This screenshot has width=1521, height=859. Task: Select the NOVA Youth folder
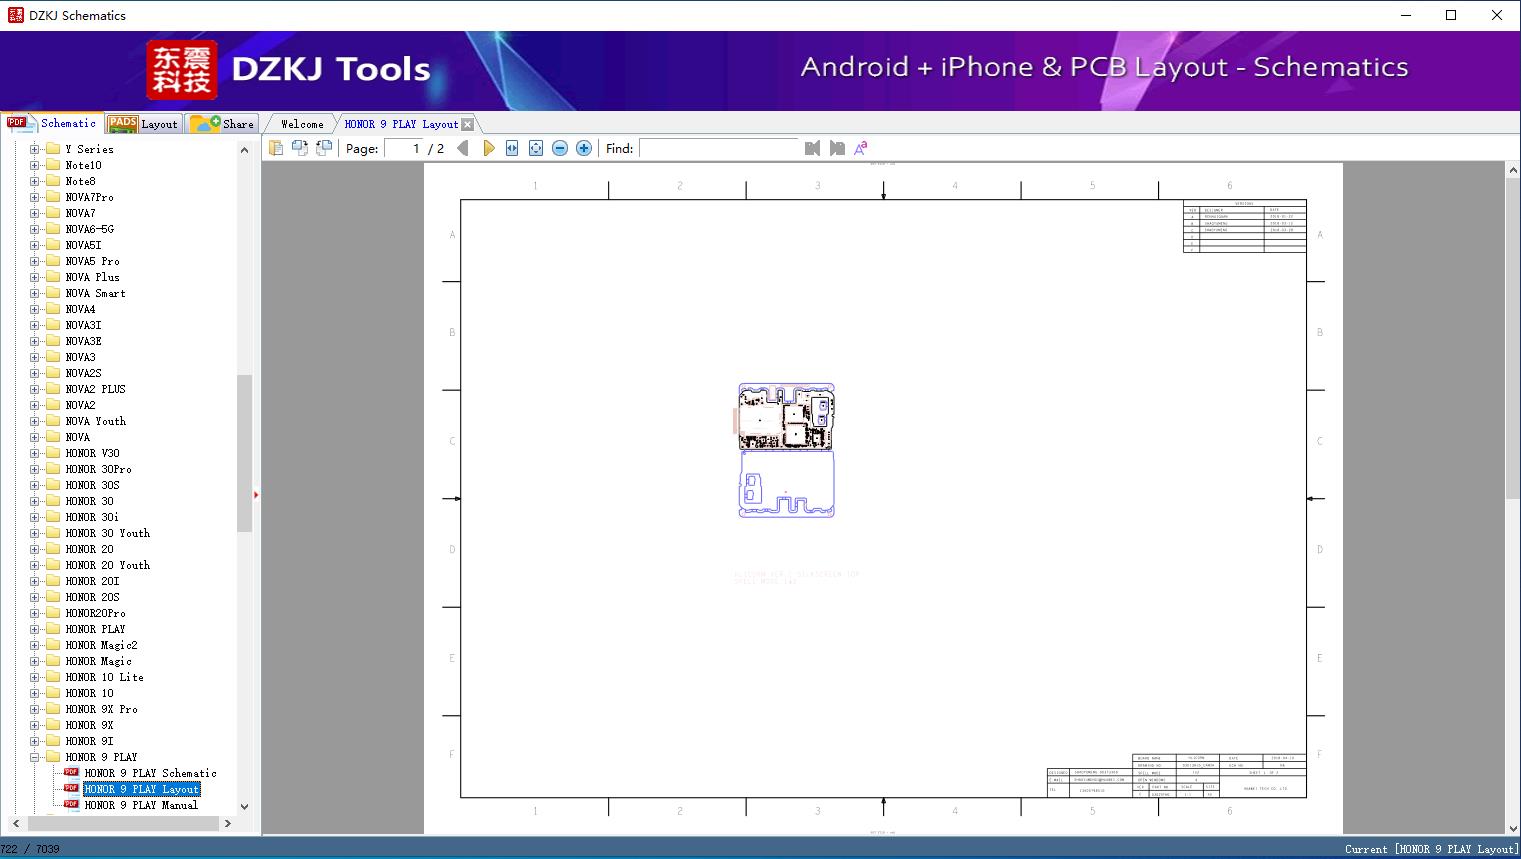[95, 421]
